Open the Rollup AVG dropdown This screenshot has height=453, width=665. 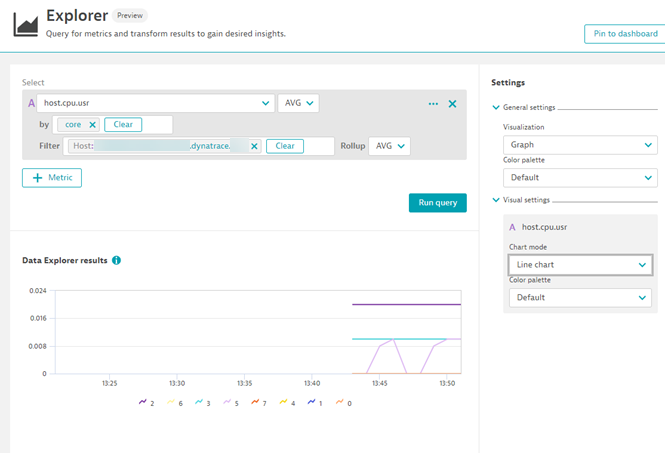click(389, 146)
